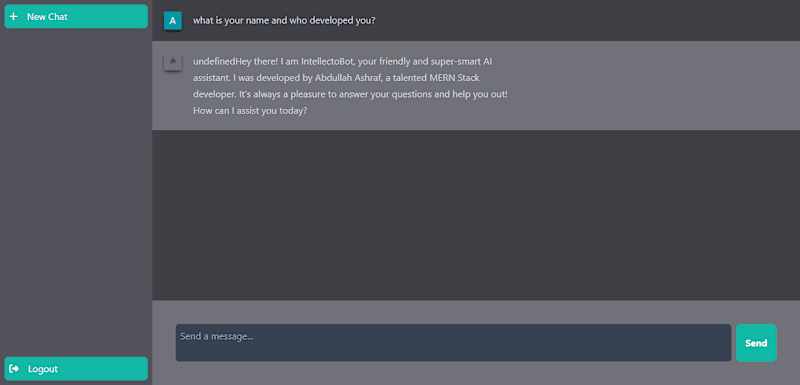Click the empty sidebar space between New Chat and Logout
Viewport: 800px width, 385px height.
(x=76, y=191)
